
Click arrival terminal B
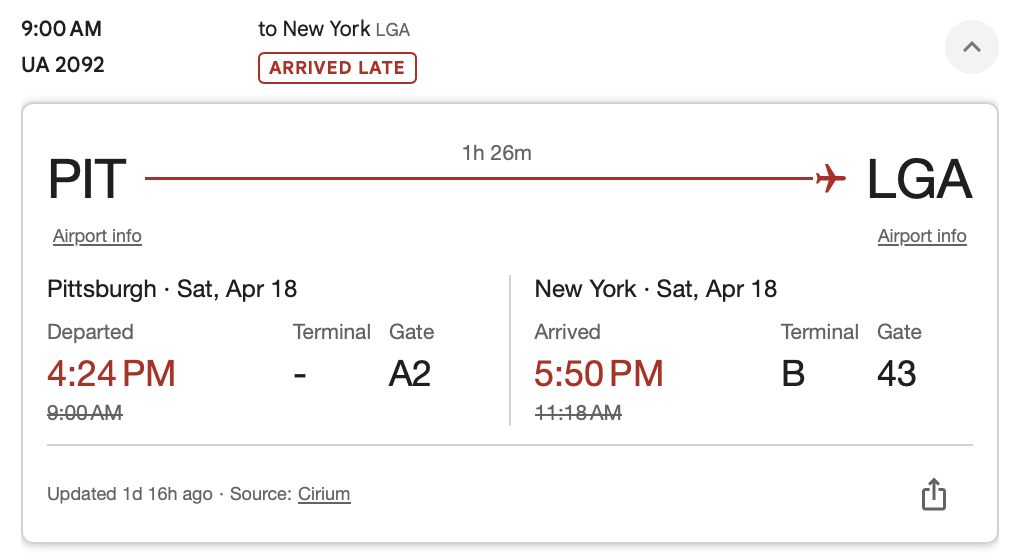tap(793, 374)
